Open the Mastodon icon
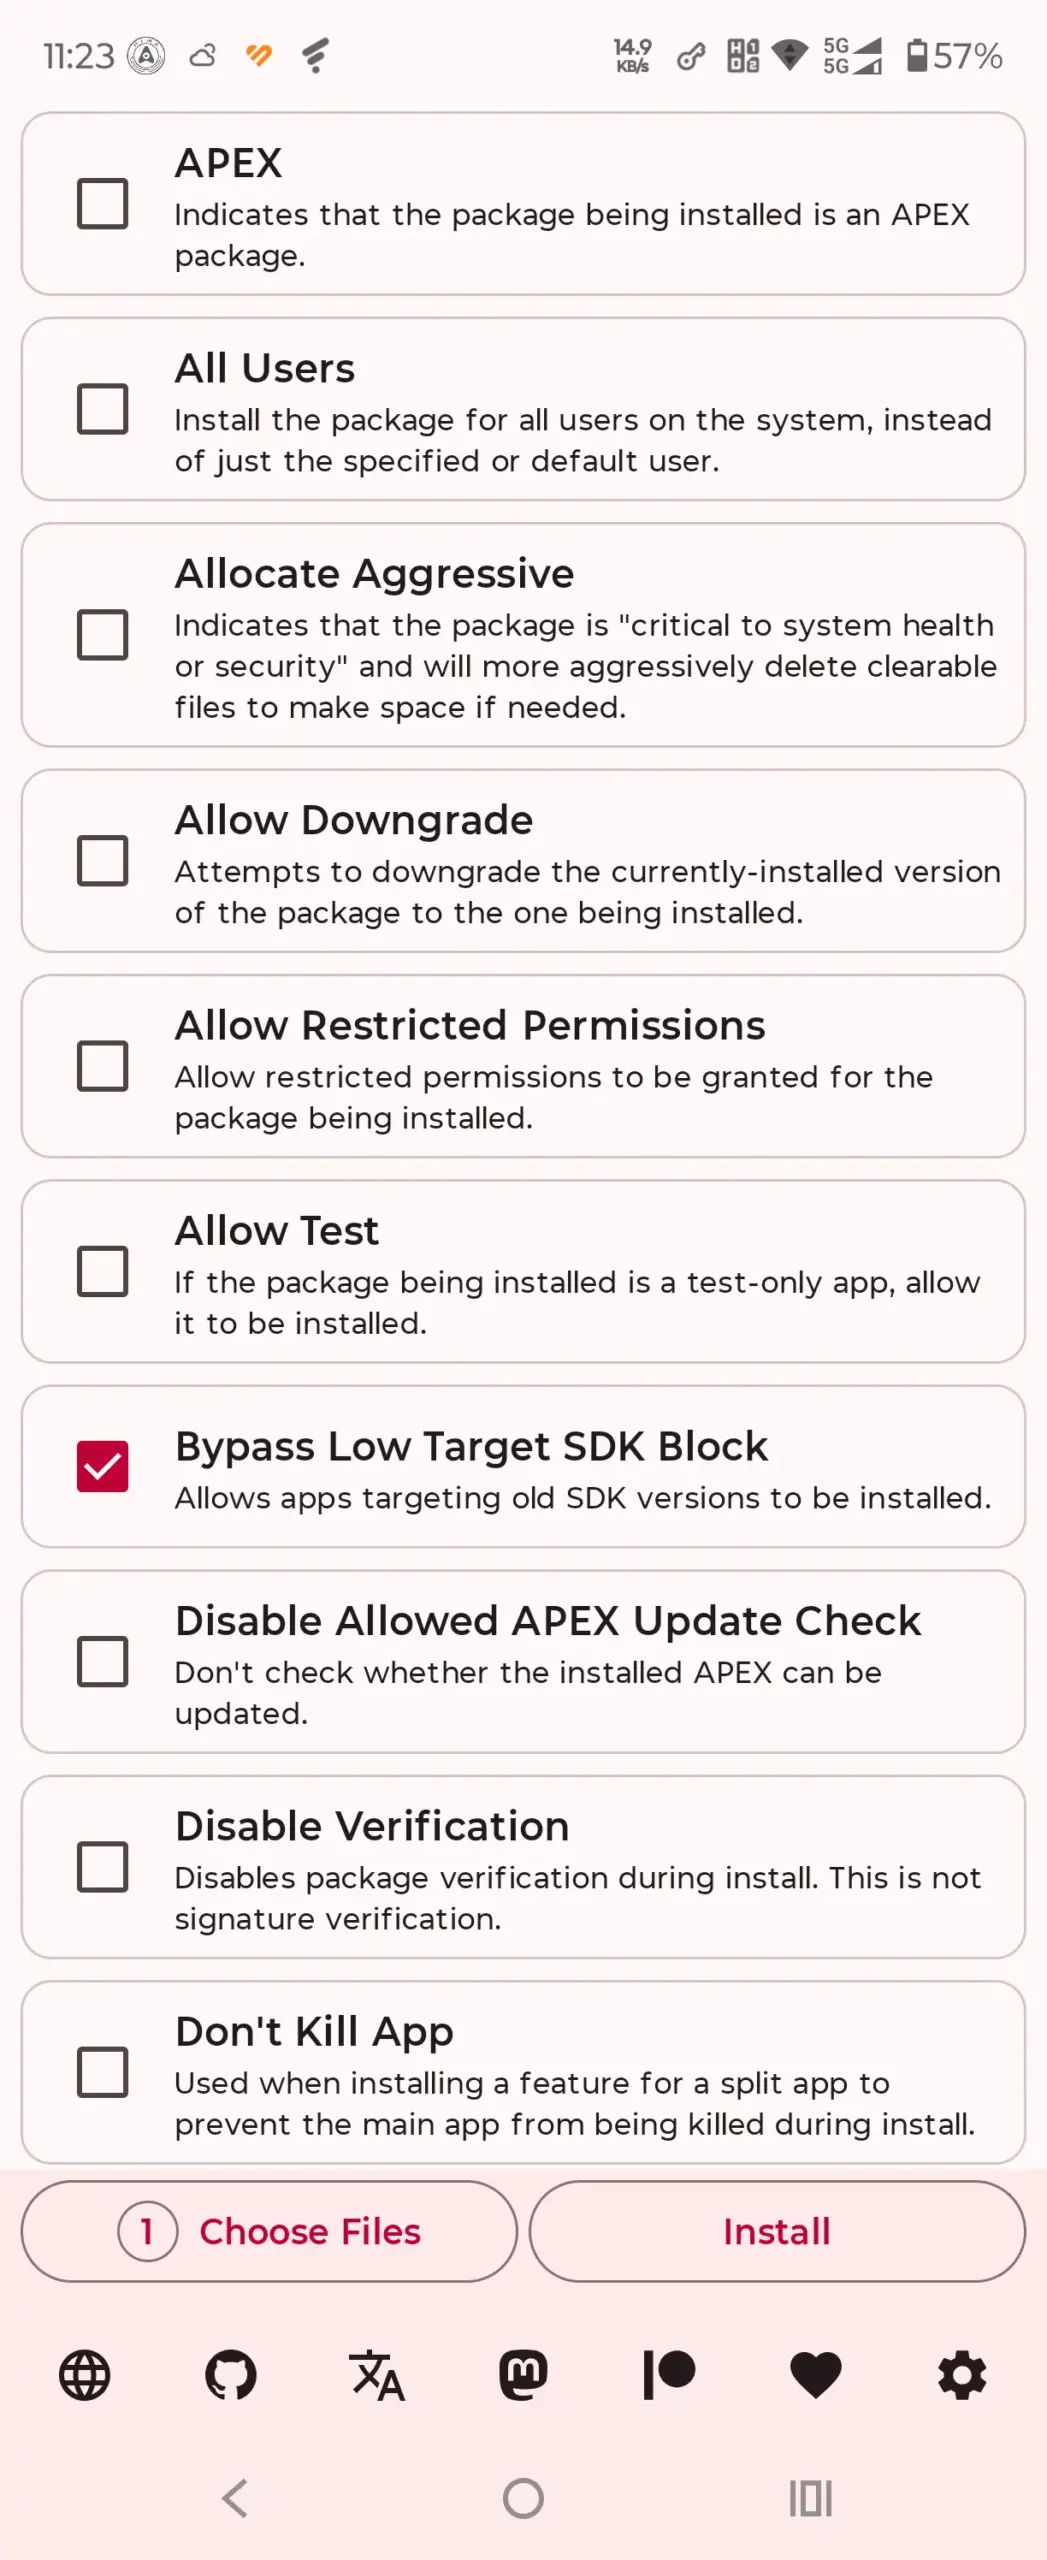This screenshot has width=1047, height=2560. click(x=523, y=2375)
